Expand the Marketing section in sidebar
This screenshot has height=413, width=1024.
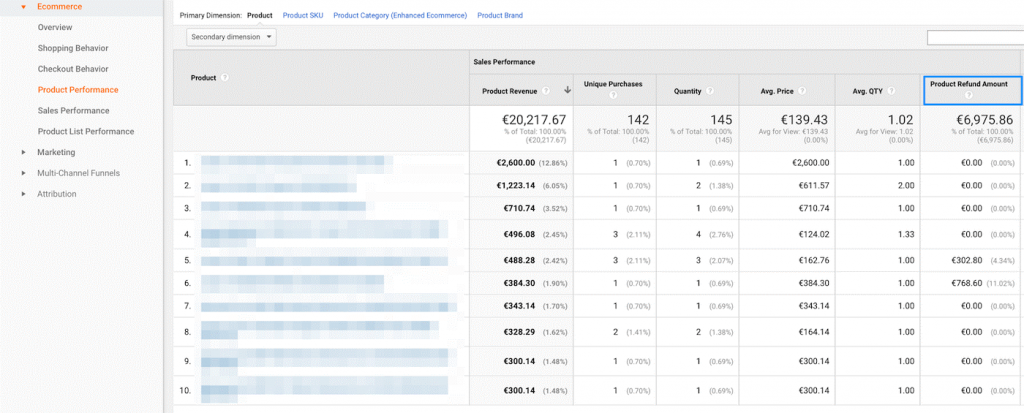(23, 152)
